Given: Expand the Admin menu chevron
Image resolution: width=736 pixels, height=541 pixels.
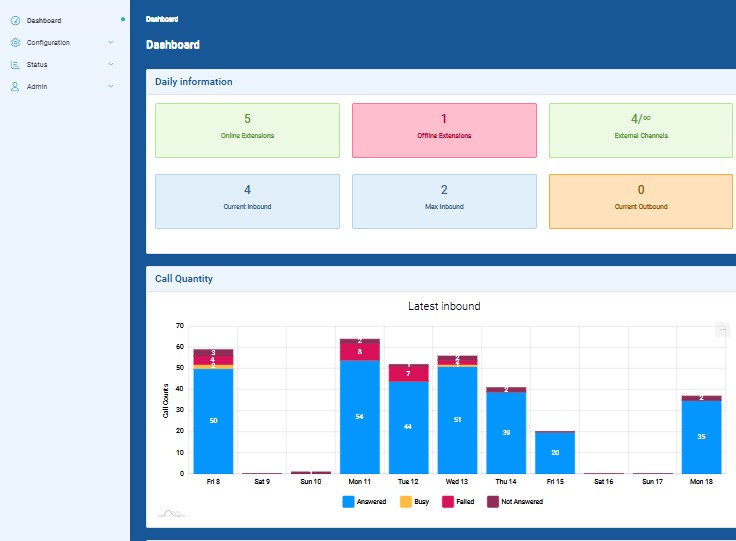Looking at the screenshot, I should pyautogui.click(x=111, y=86).
